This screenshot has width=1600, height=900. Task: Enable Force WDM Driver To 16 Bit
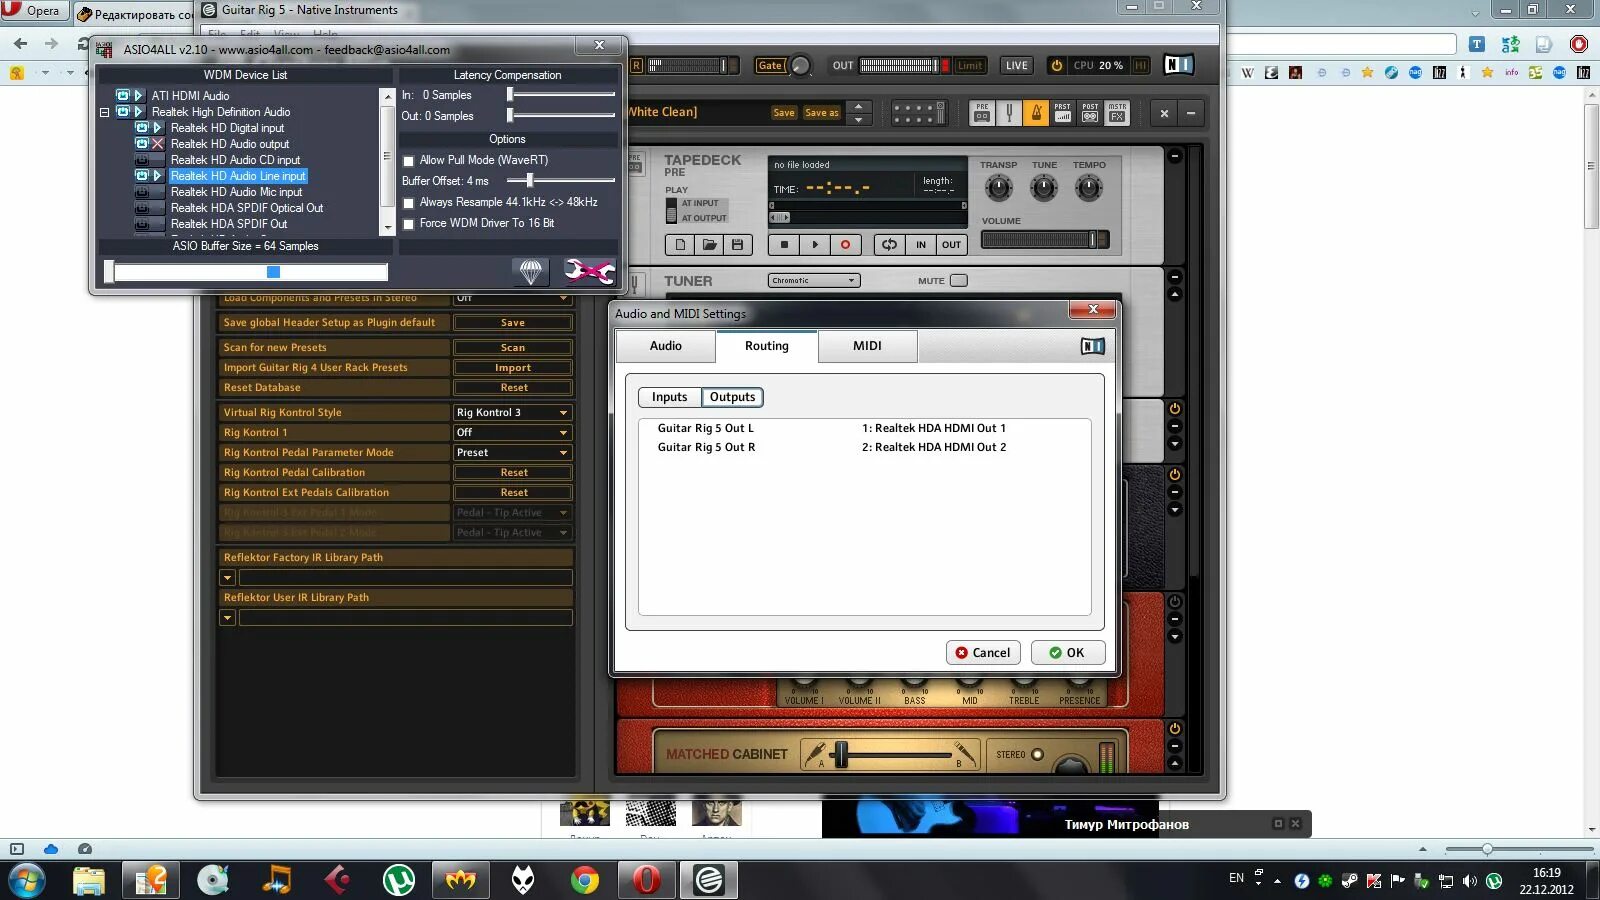tap(408, 224)
